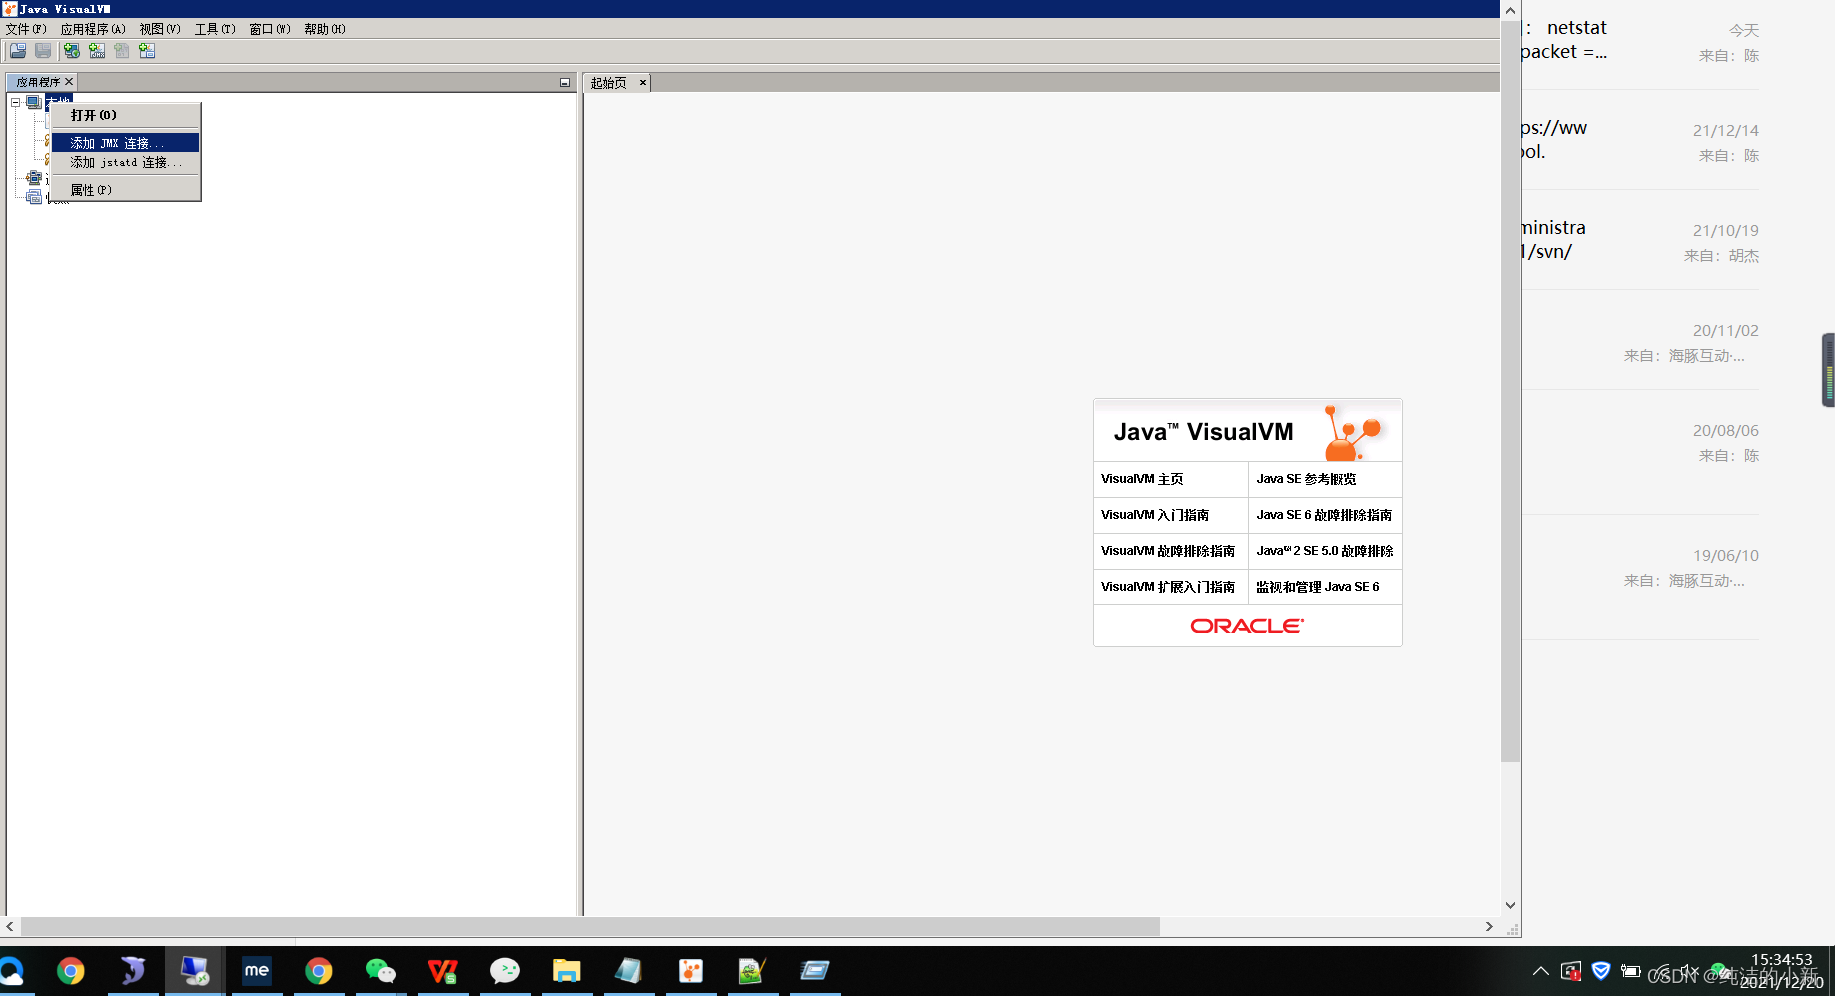Open the WPS red V icon in taskbar
The image size is (1835, 996).
click(x=443, y=971)
